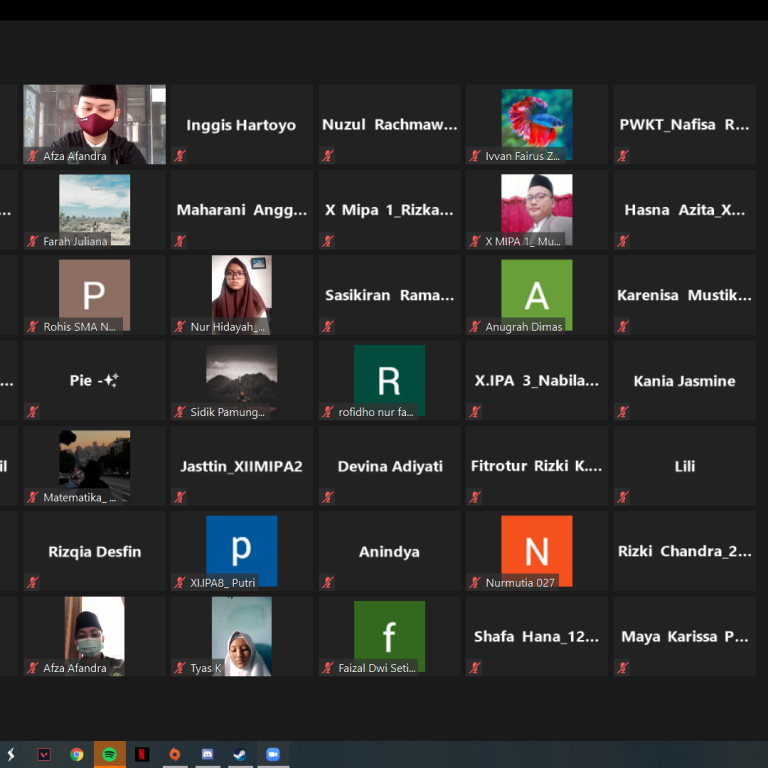The image size is (768, 768).
Task: Click muted mic icon on Inggis Hartoyo tile
Action: pyautogui.click(x=180, y=156)
